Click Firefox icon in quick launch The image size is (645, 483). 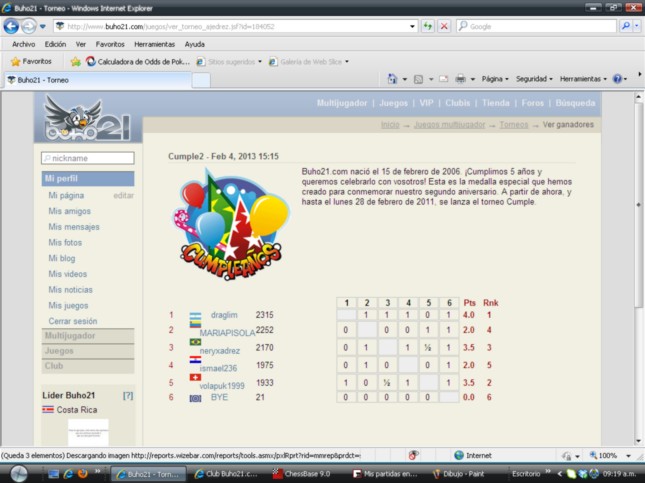click(82, 473)
